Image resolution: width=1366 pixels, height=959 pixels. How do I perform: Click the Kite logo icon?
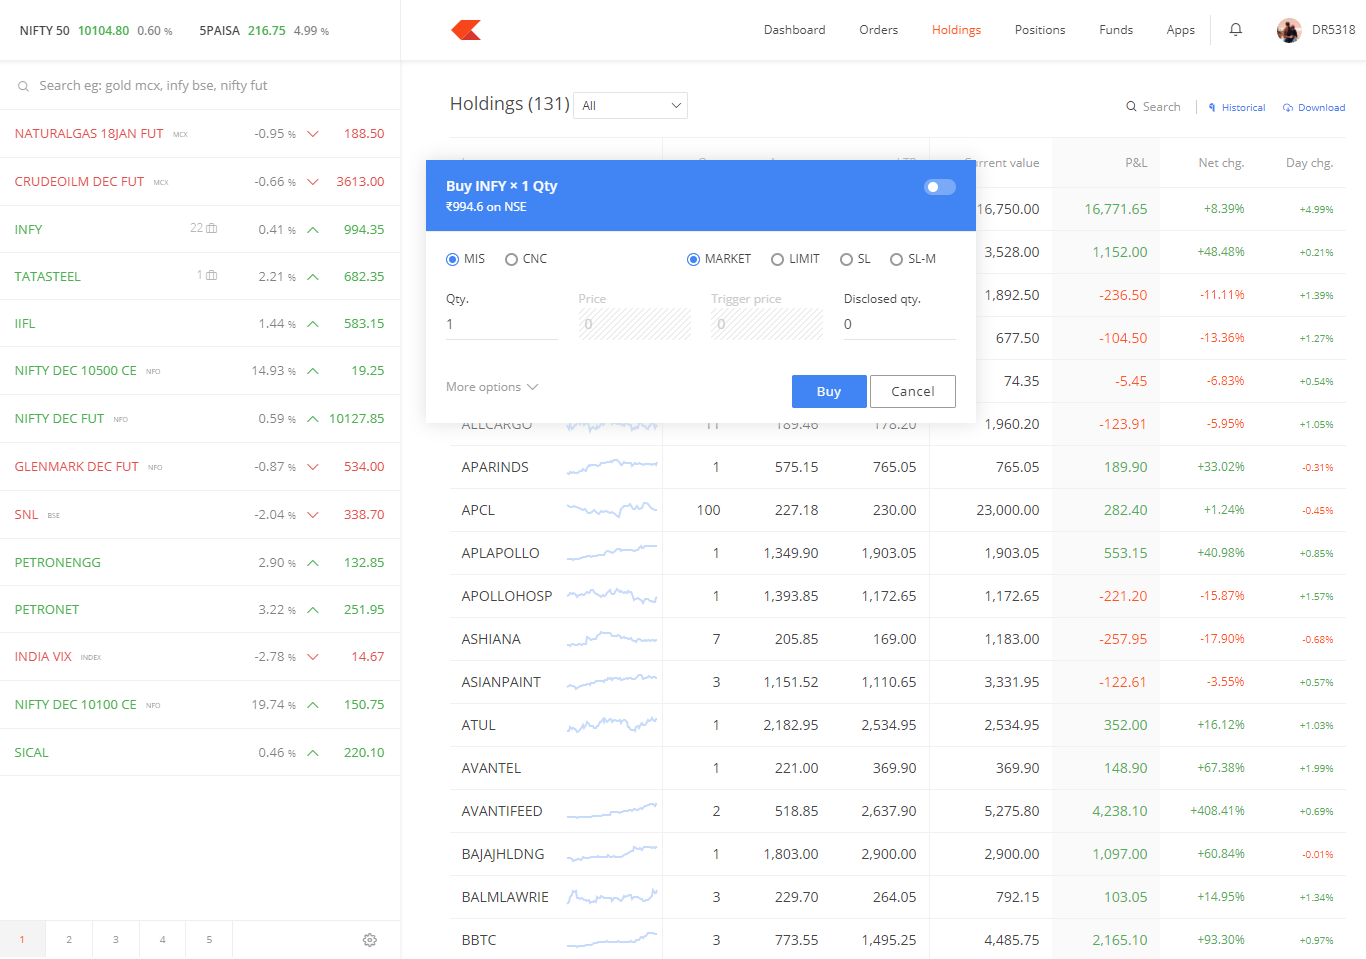pyautogui.click(x=466, y=30)
